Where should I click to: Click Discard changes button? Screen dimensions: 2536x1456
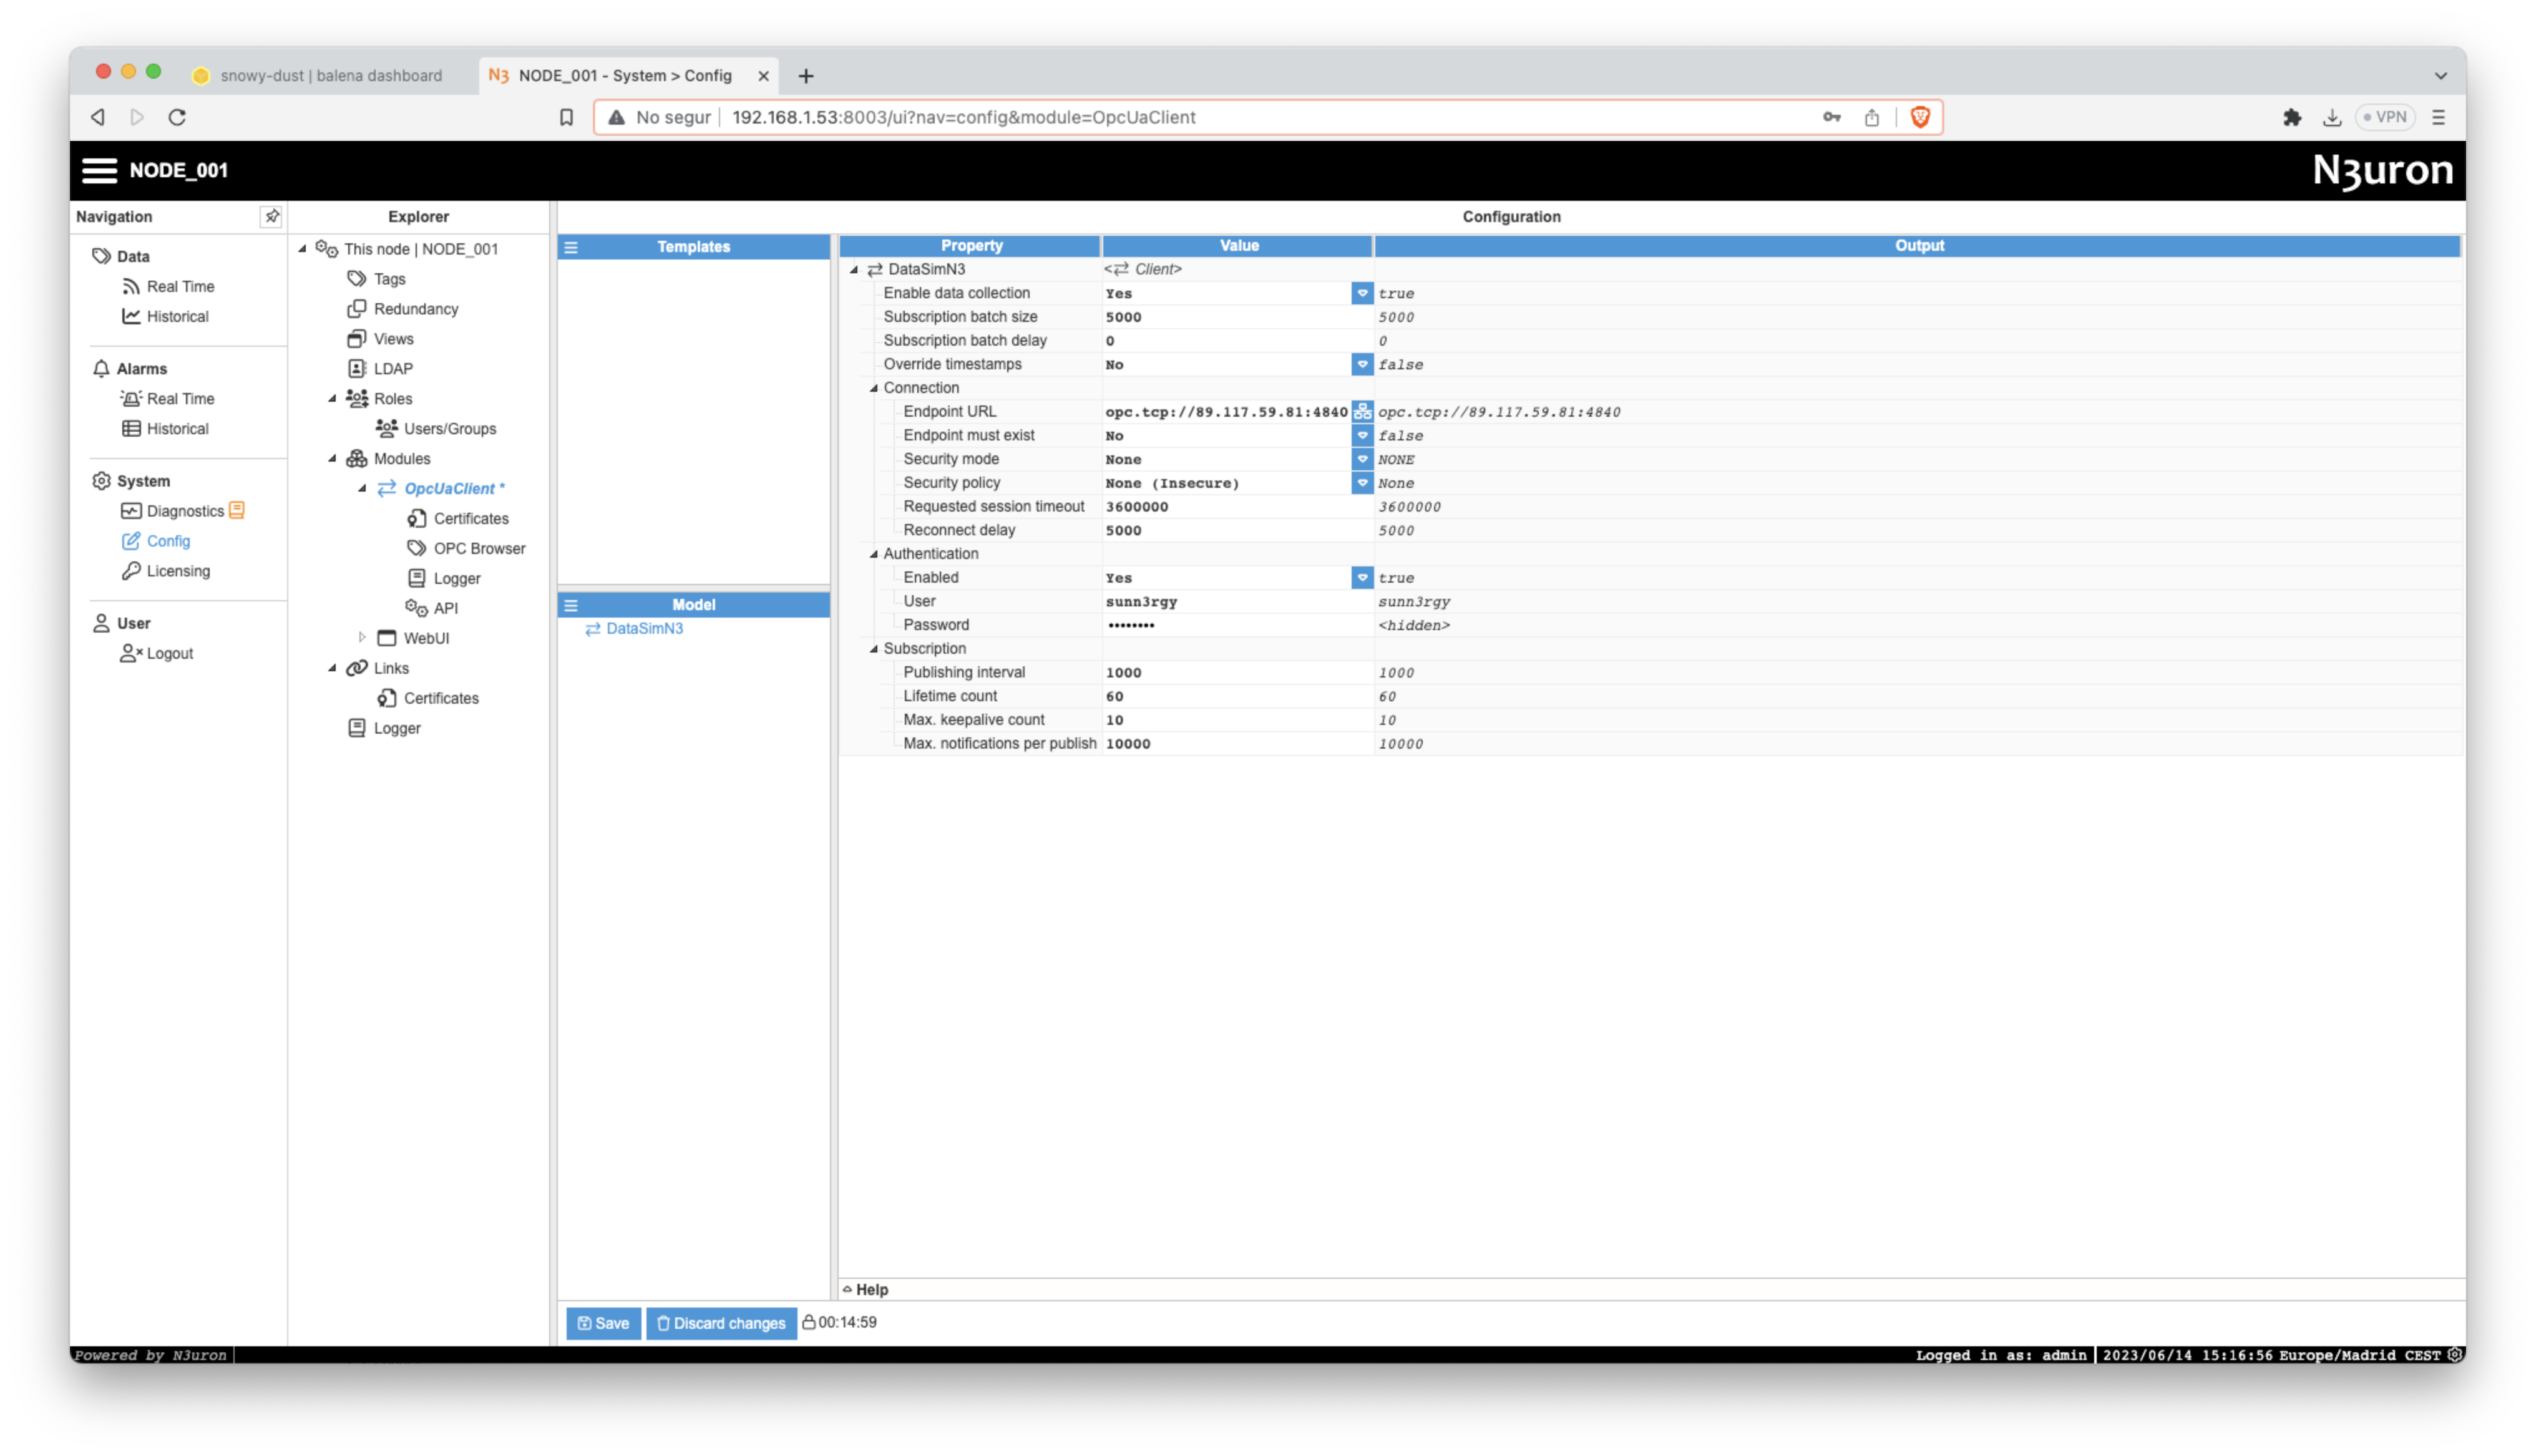[x=721, y=1323]
